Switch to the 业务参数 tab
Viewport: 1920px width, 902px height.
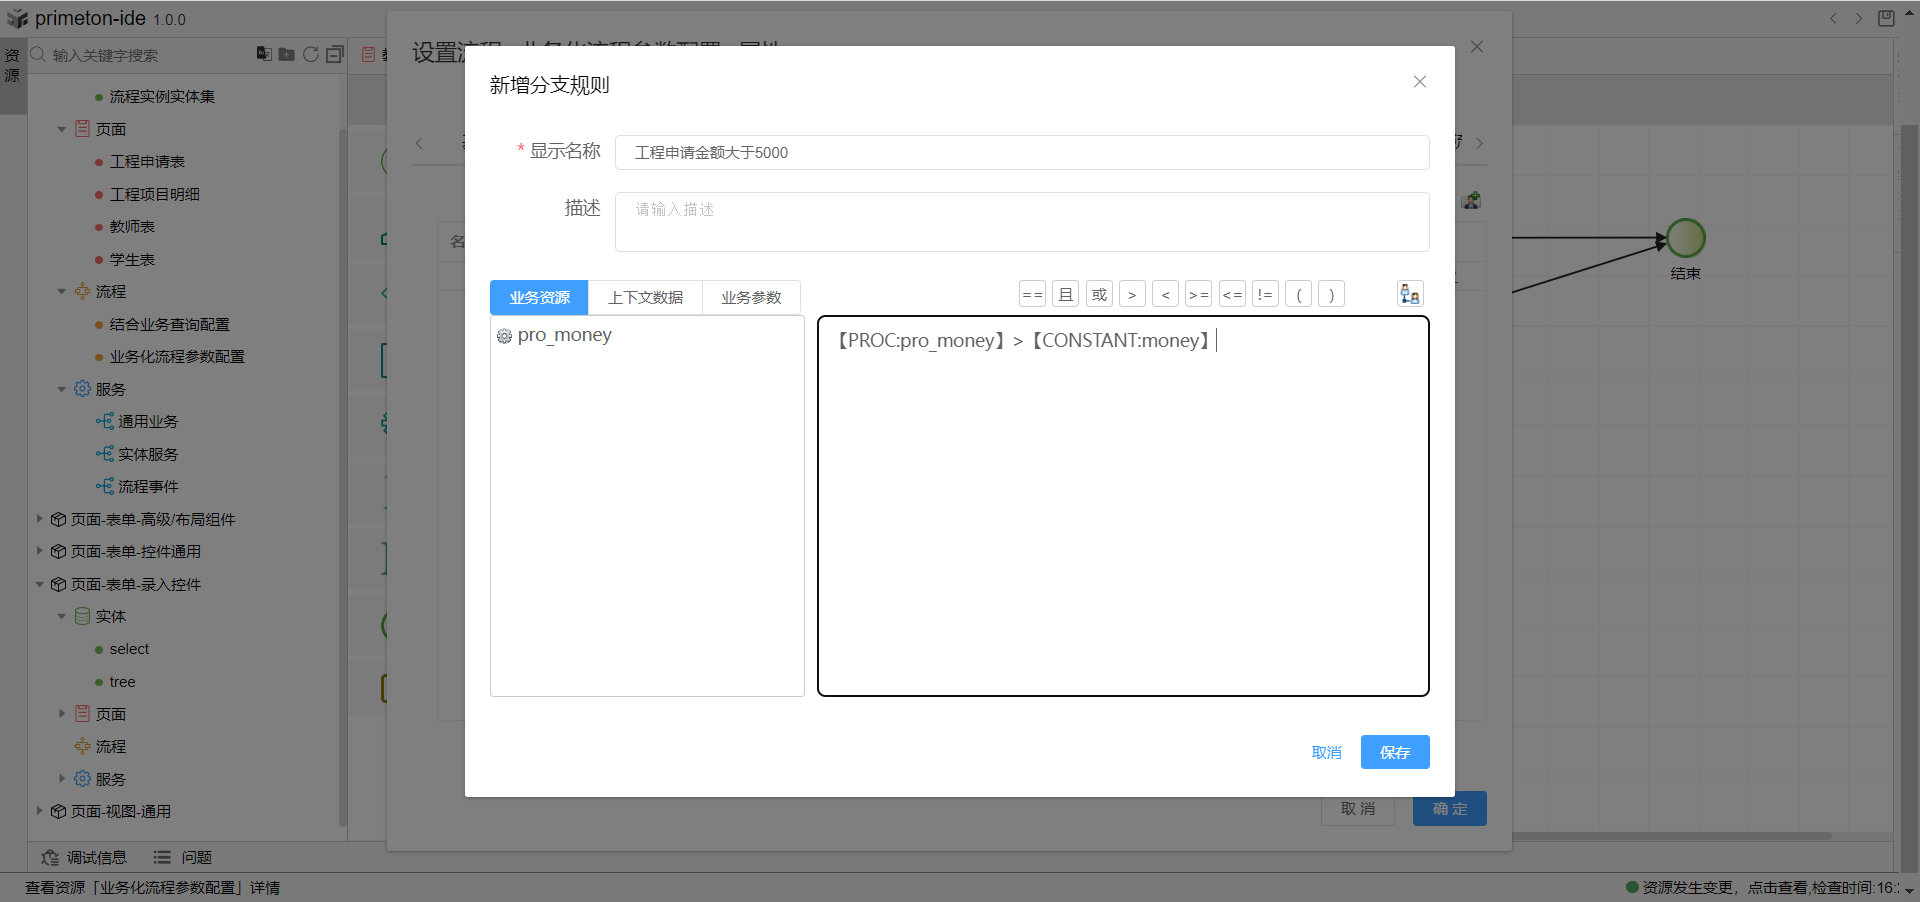751,297
